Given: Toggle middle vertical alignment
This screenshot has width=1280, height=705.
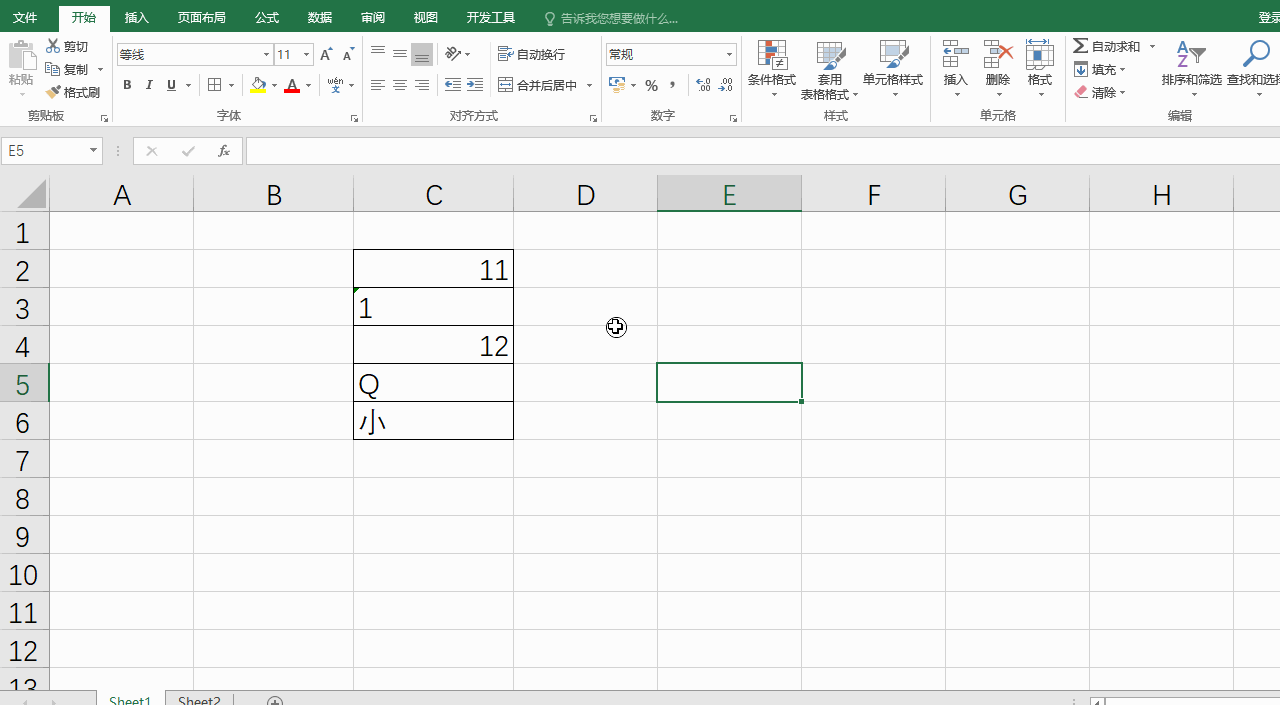Looking at the screenshot, I should point(399,54).
